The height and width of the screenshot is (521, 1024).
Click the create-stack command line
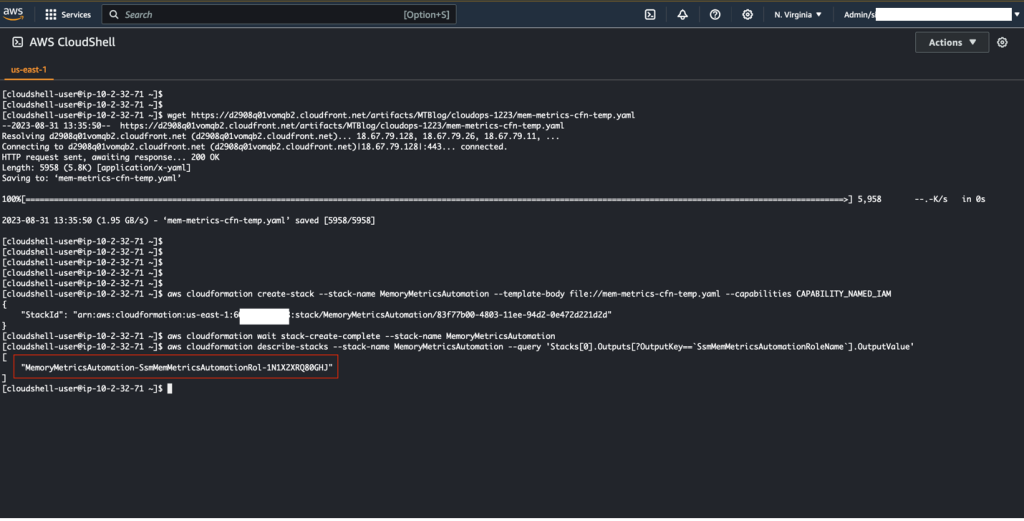click(x=447, y=294)
